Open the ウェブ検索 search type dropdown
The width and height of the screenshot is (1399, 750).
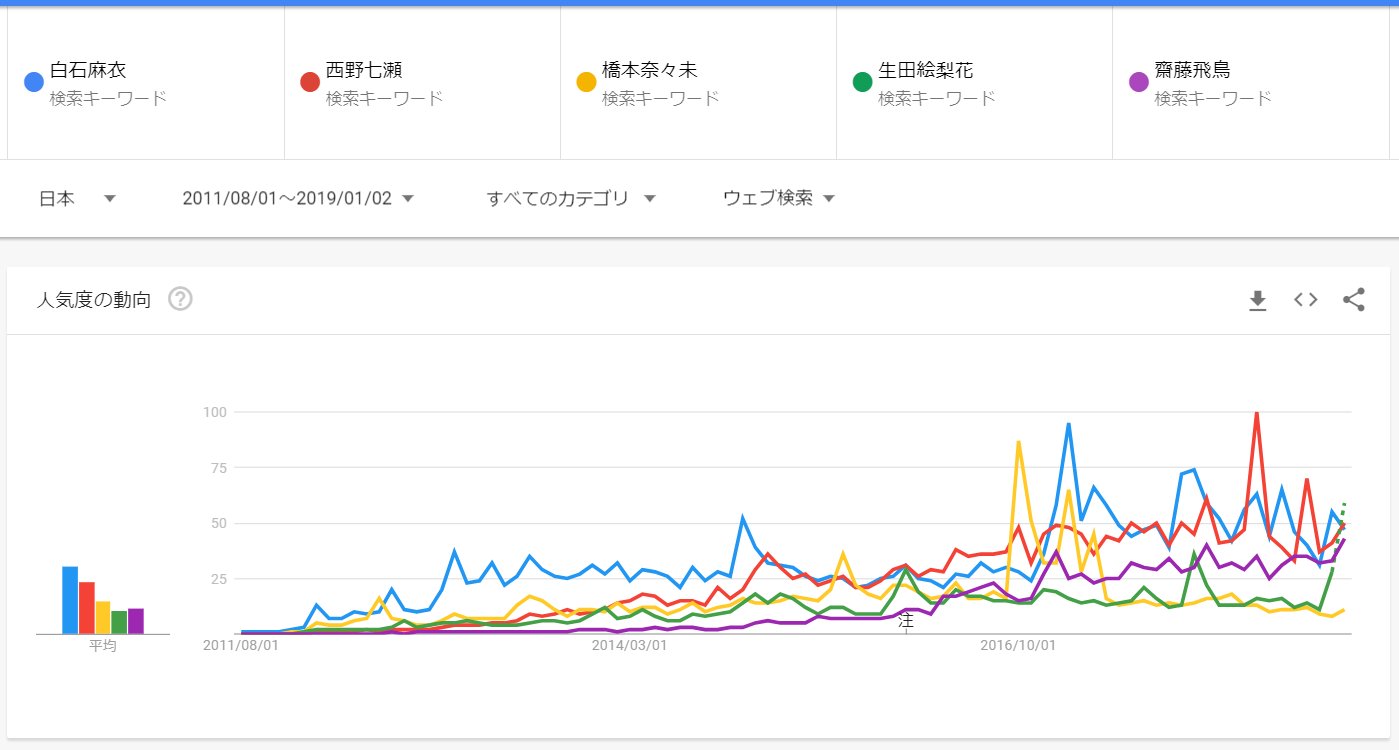(778, 199)
